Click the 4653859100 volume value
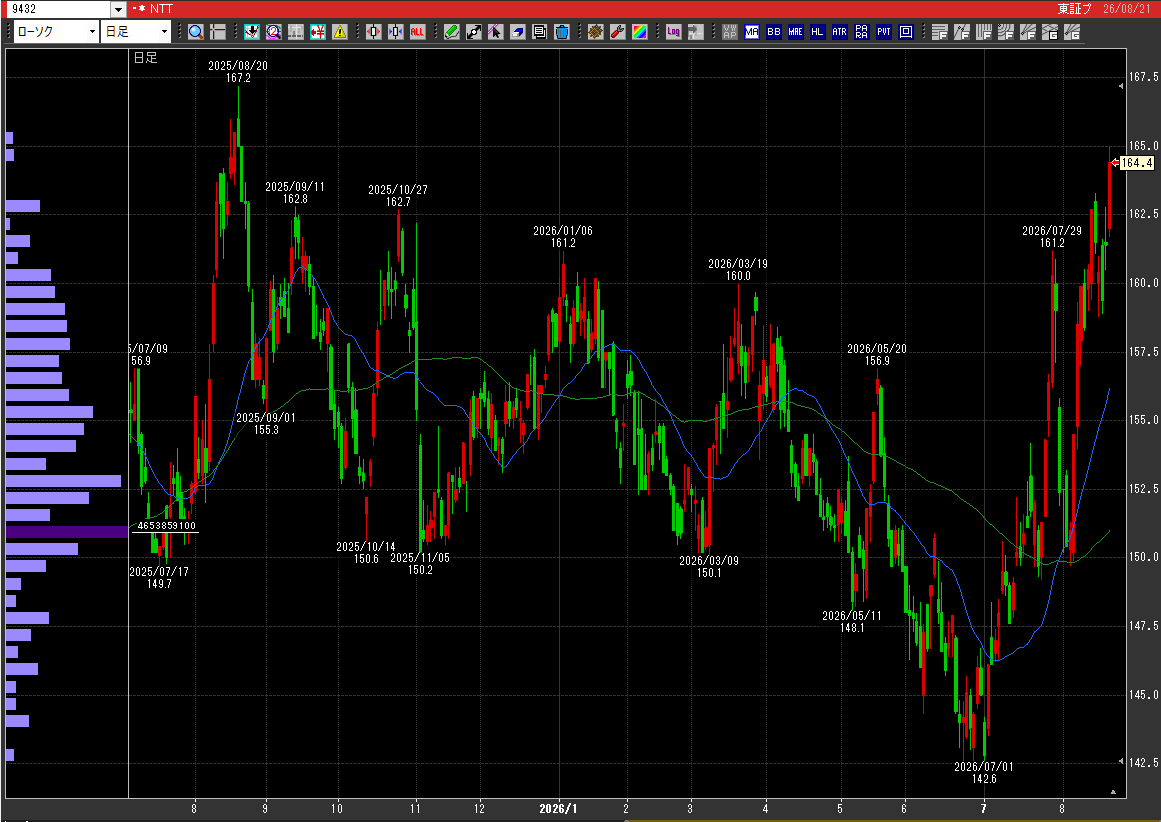 tap(167, 526)
